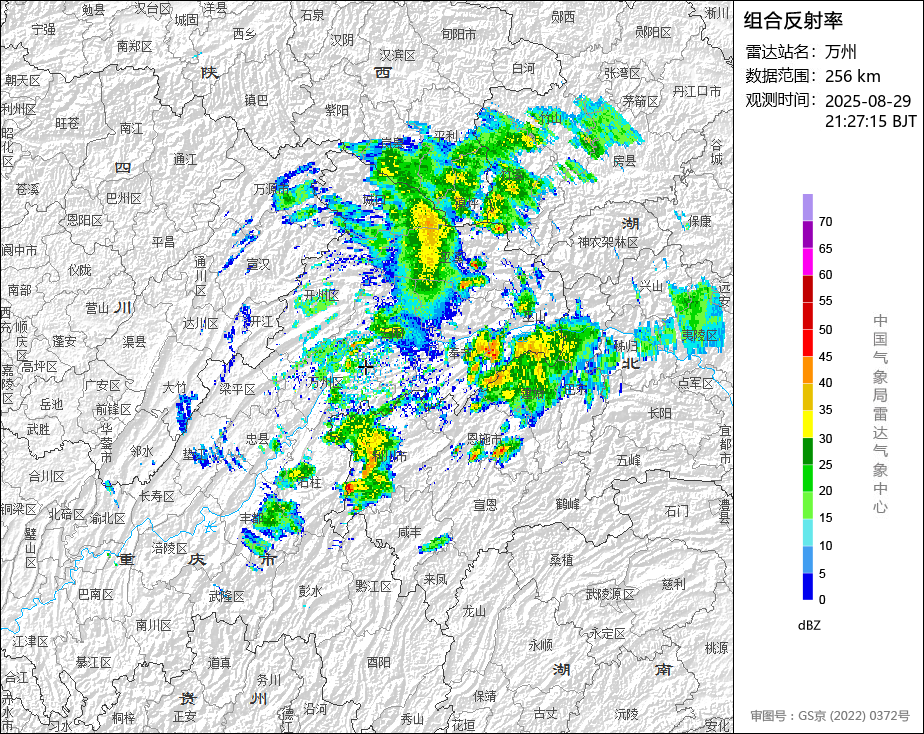924x734 pixels.
Task: Click the 梁平区 map label
Action: point(237,389)
